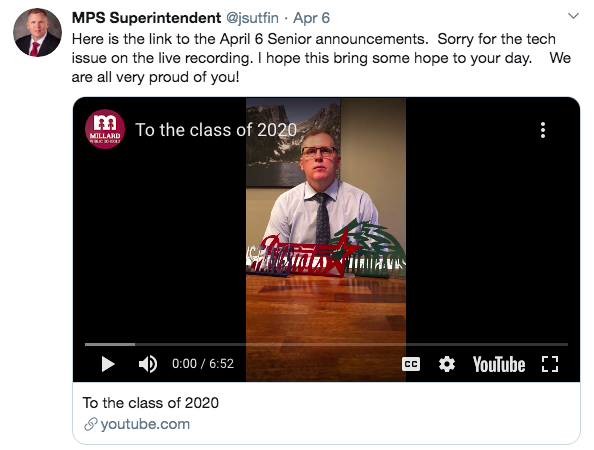594x450 pixels.
Task: Click the Apr 6 tweet timestamp
Action: [x=311, y=18]
